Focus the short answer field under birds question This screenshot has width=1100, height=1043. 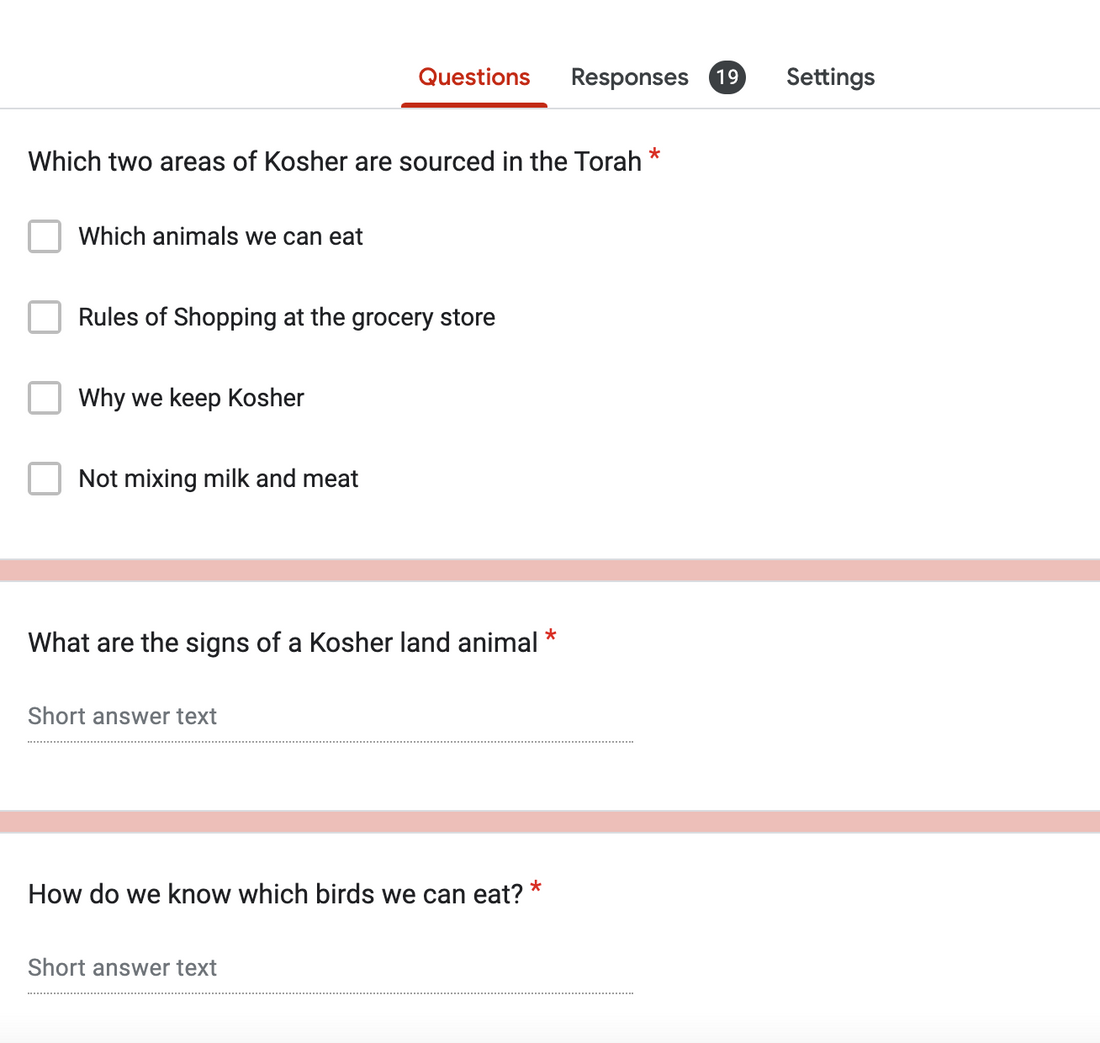[330, 968]
